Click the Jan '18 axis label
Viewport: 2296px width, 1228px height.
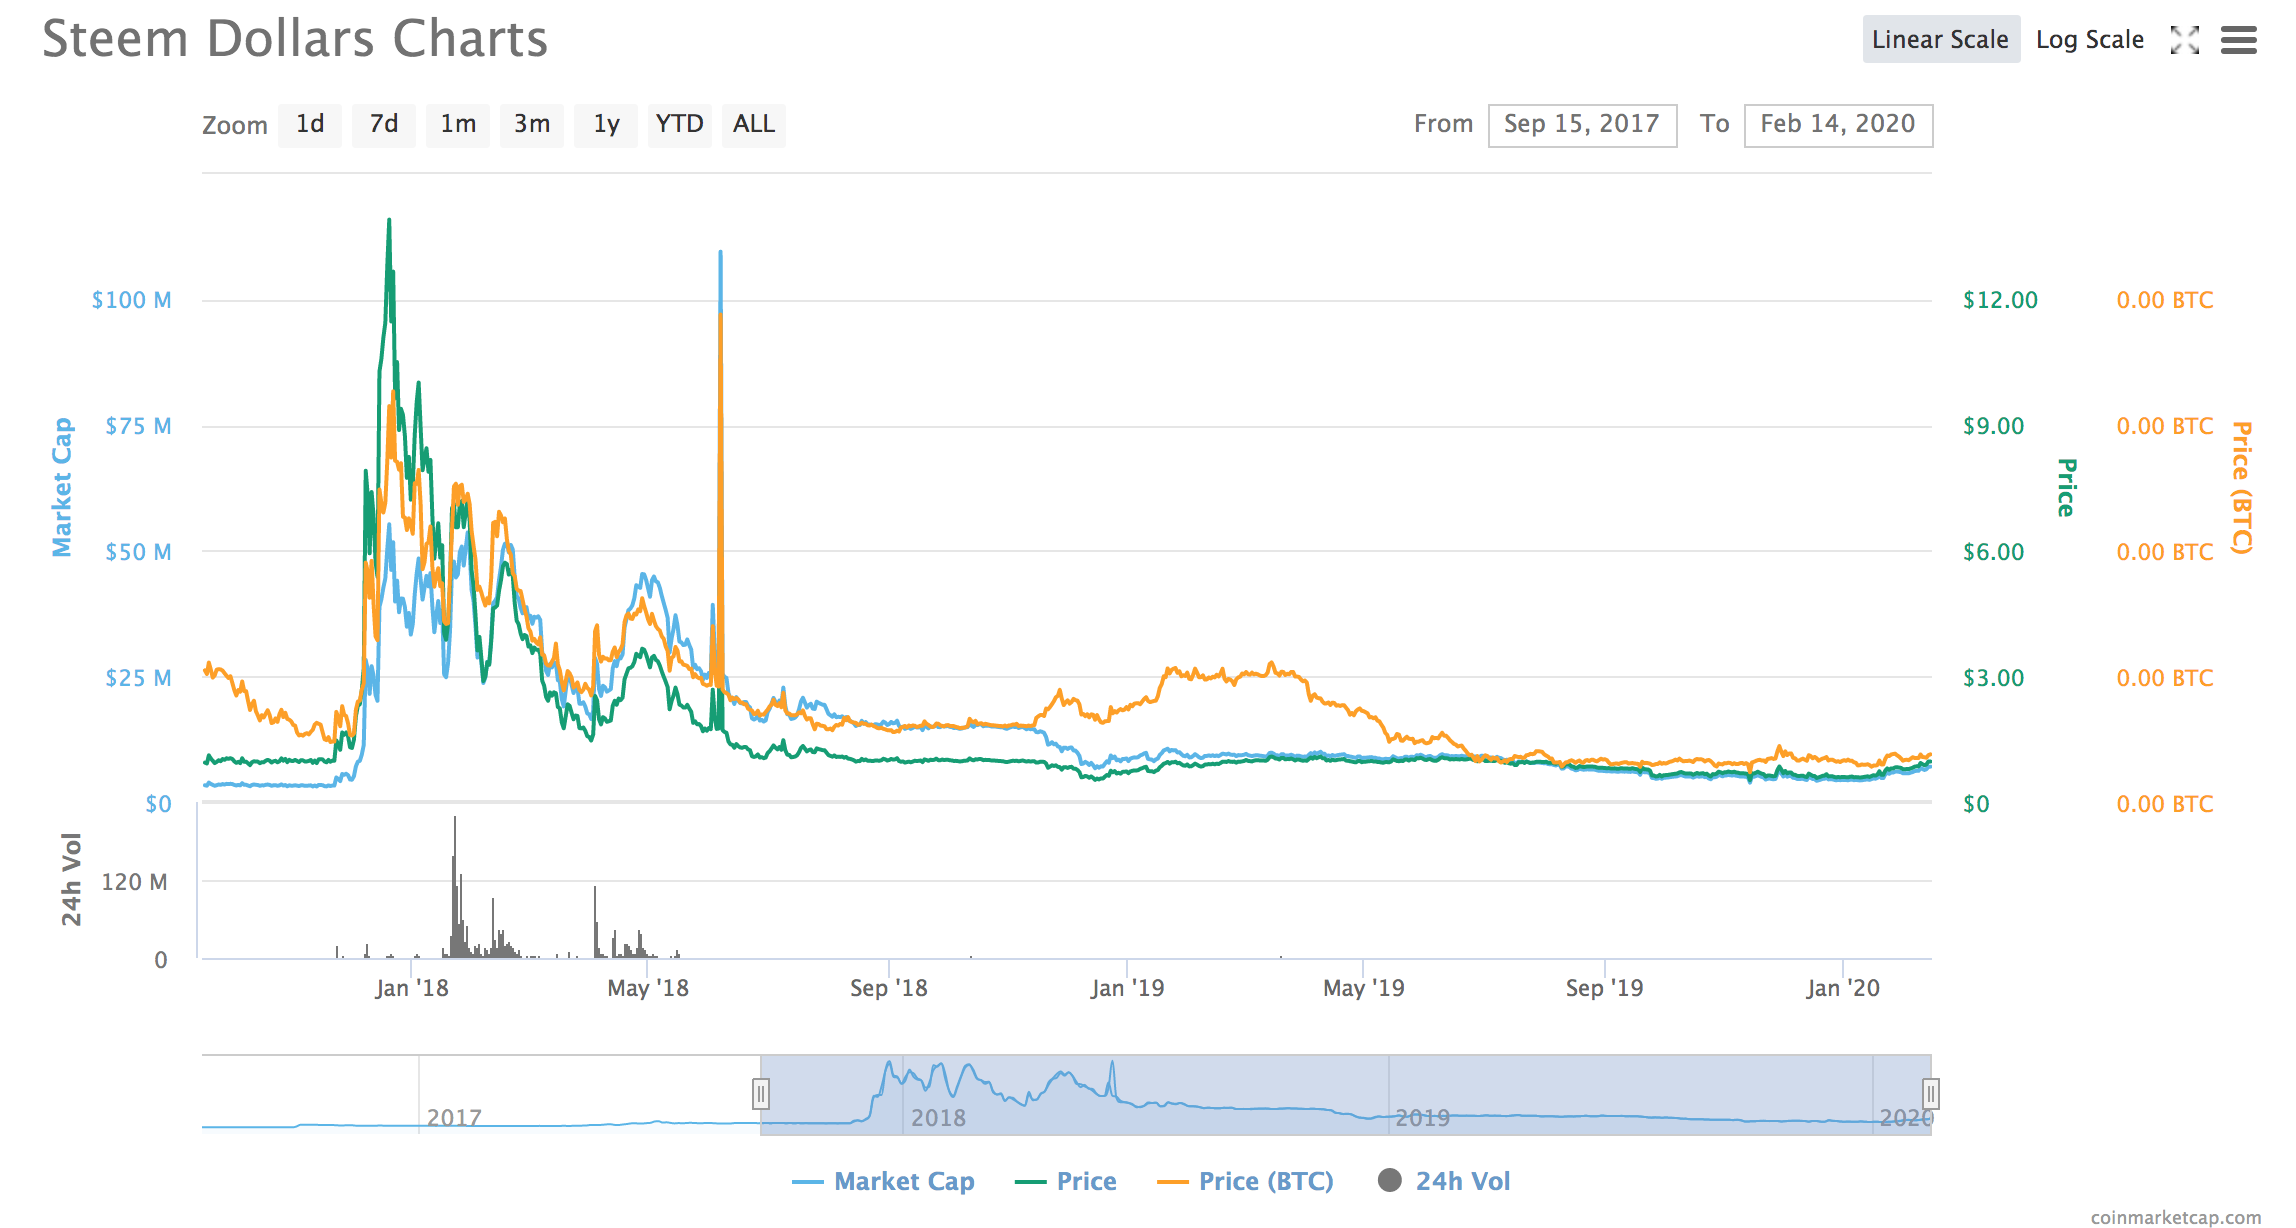tap(412, 988)
